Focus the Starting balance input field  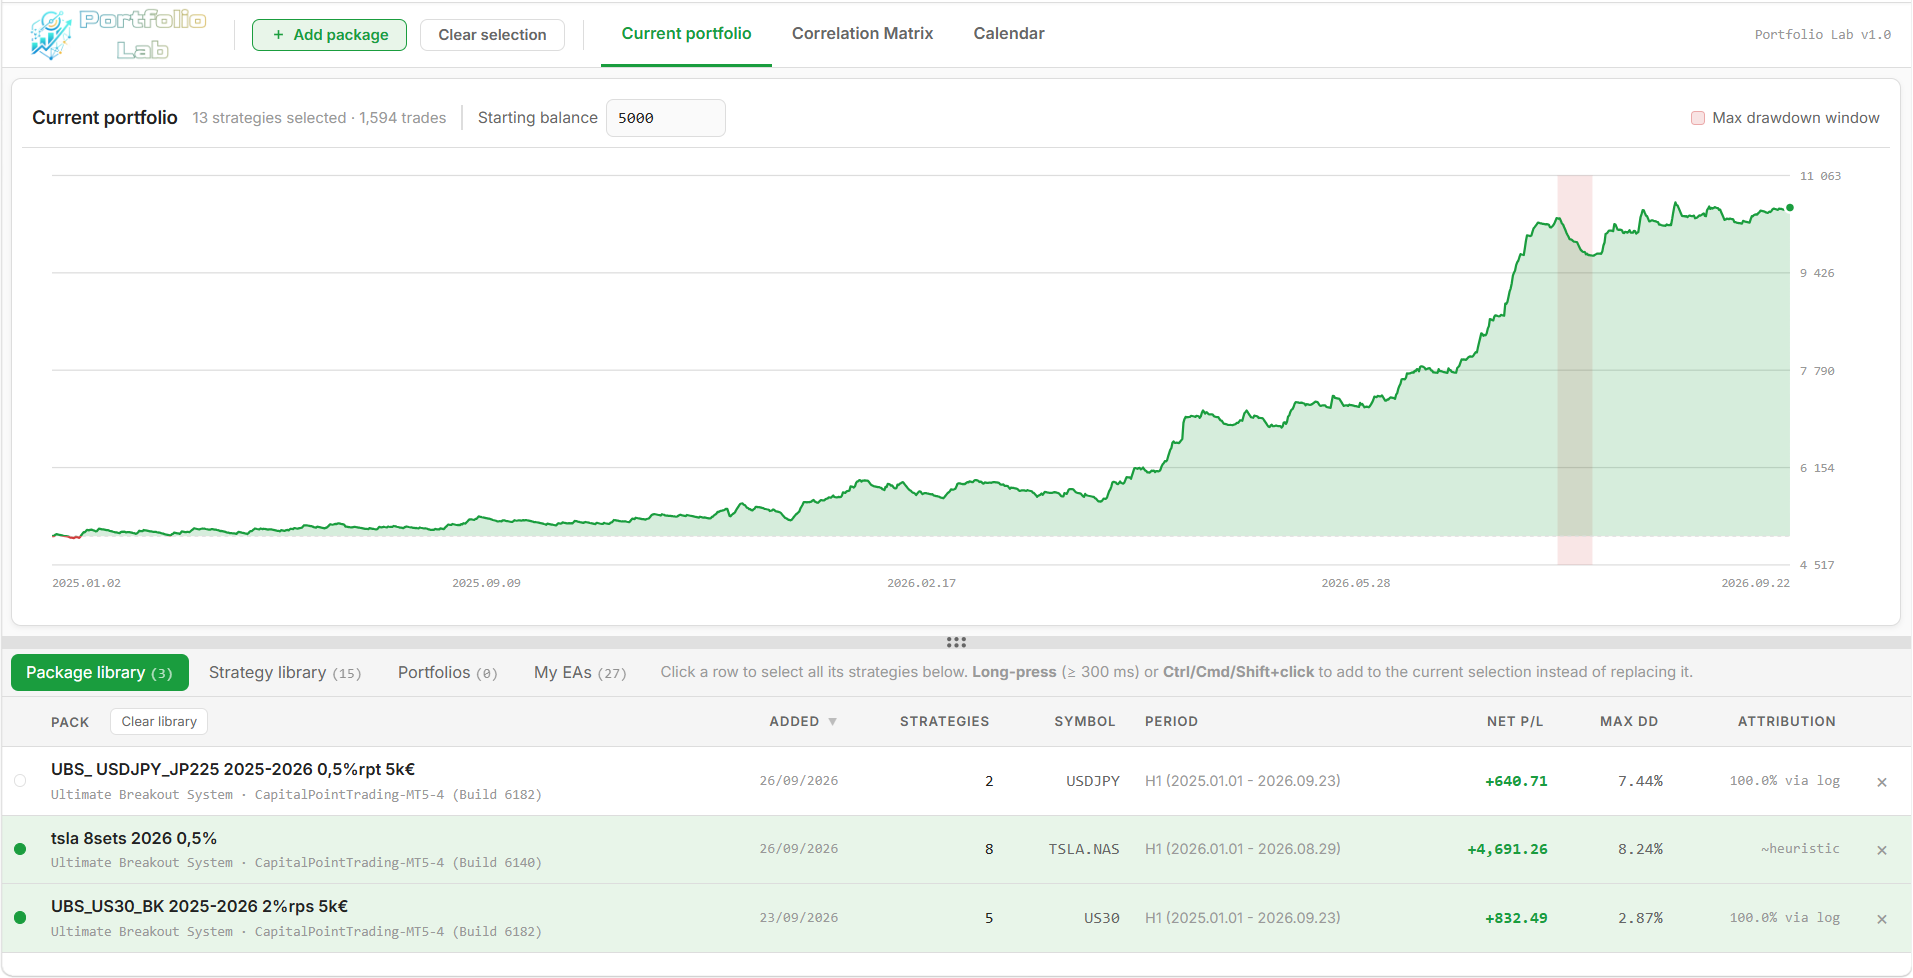[x=665, y=118]
